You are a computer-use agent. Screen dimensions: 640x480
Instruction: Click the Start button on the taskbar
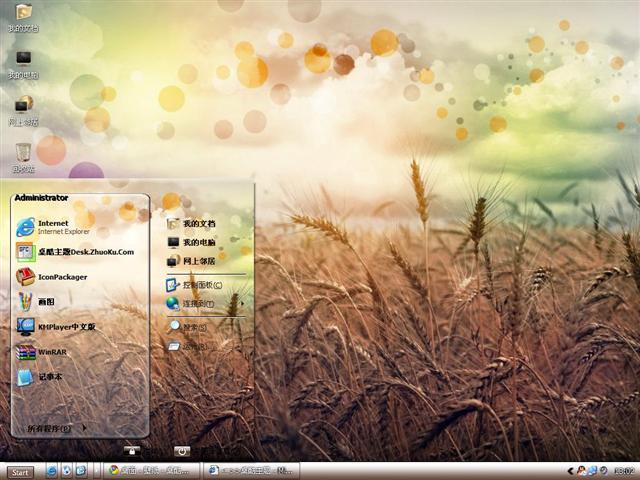[19, 471]
